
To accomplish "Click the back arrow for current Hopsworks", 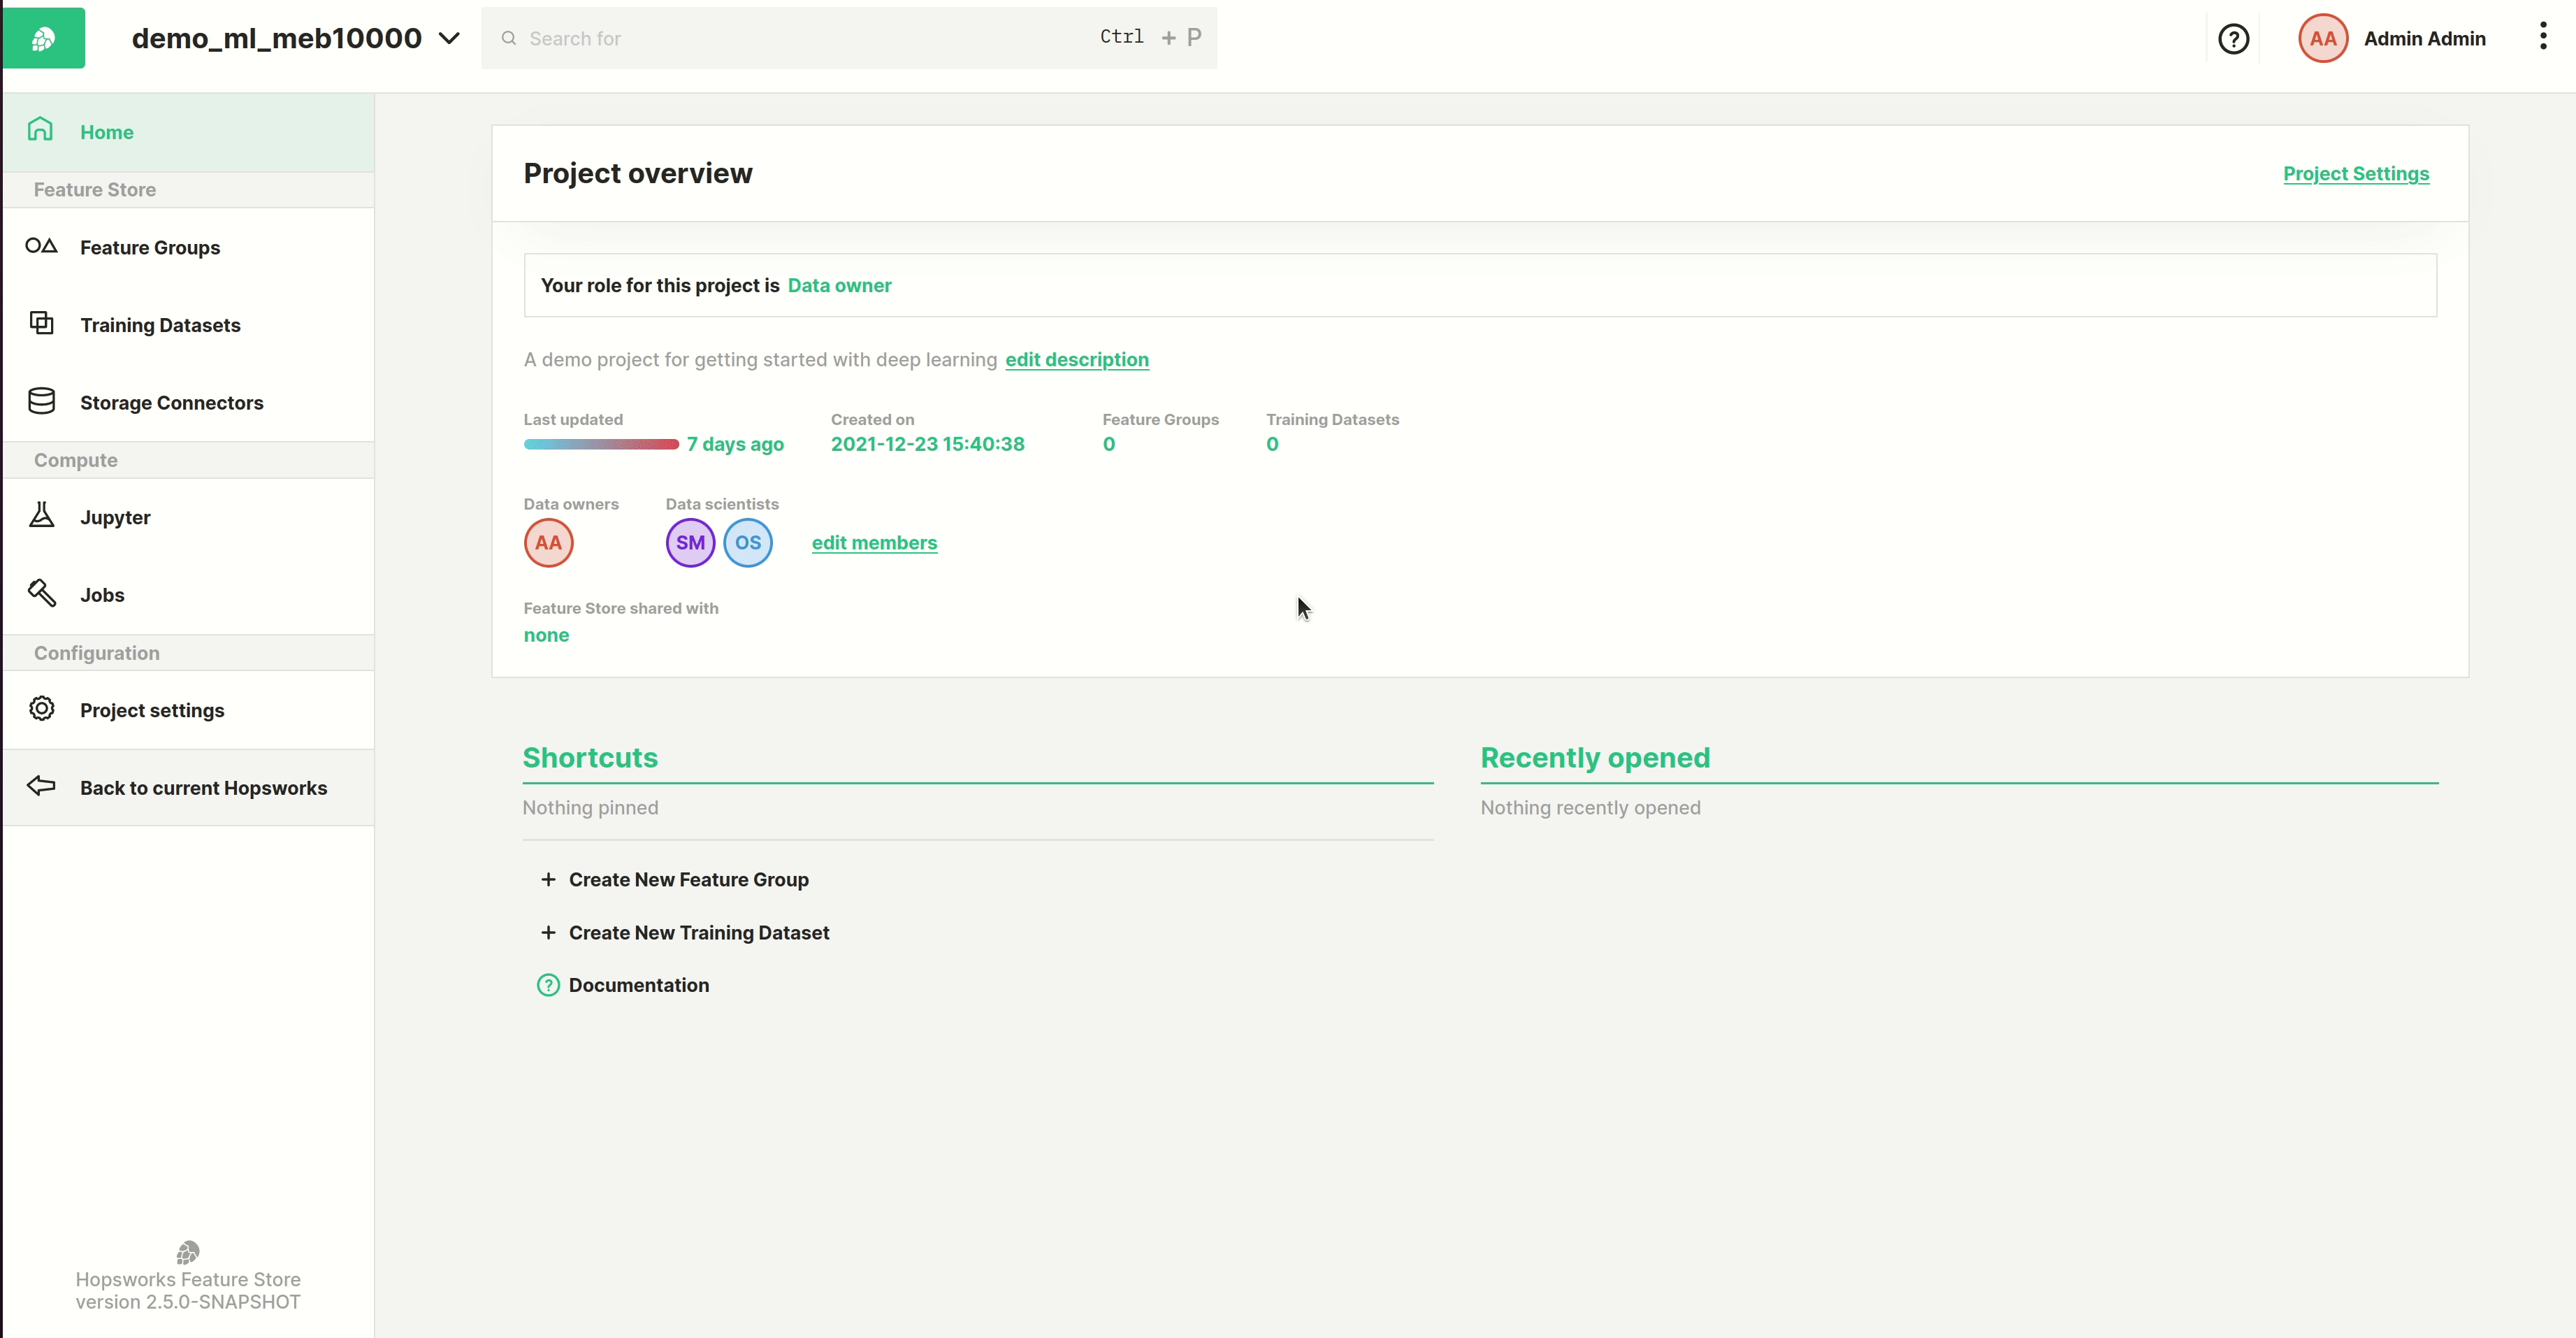I will point(41,786).
